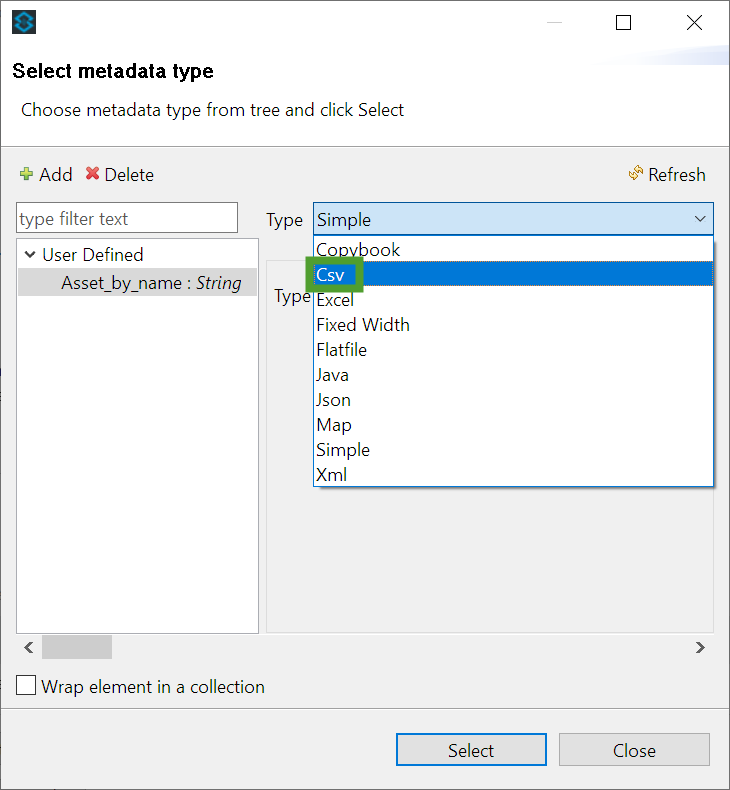Viewport: 730px width, 790px height.
Task: Focus the type filter text field
Action: 127,218
